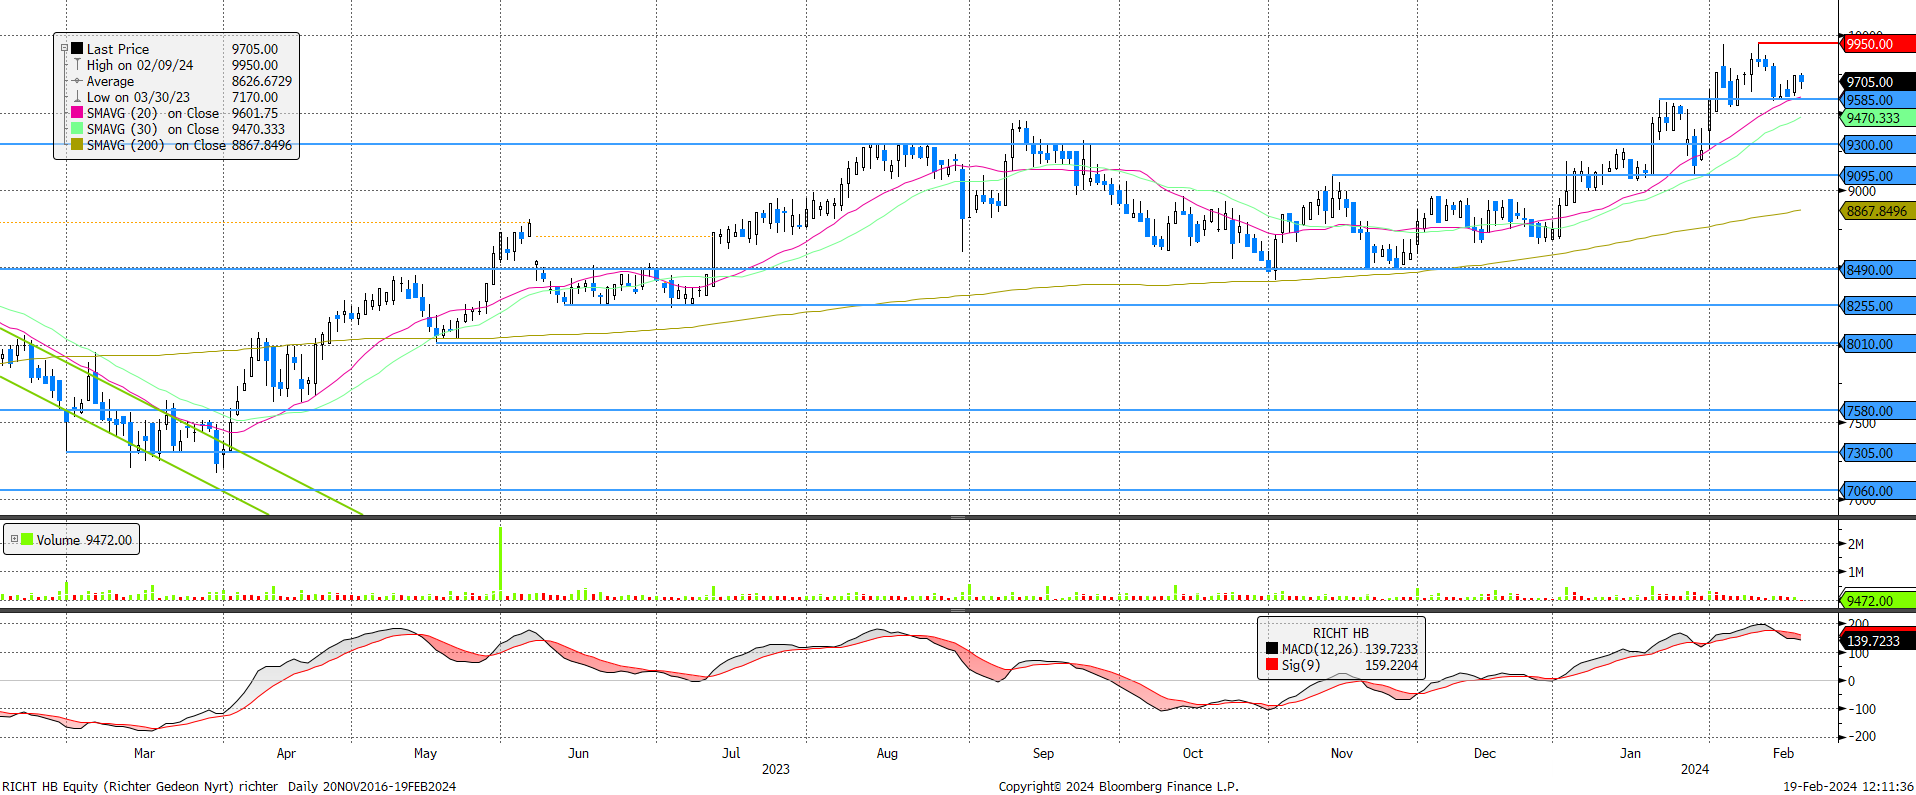The height and width of the screenshot is (795, 1916).
Task: Click the 7580.00 axis level tag
Action: 1878,411
